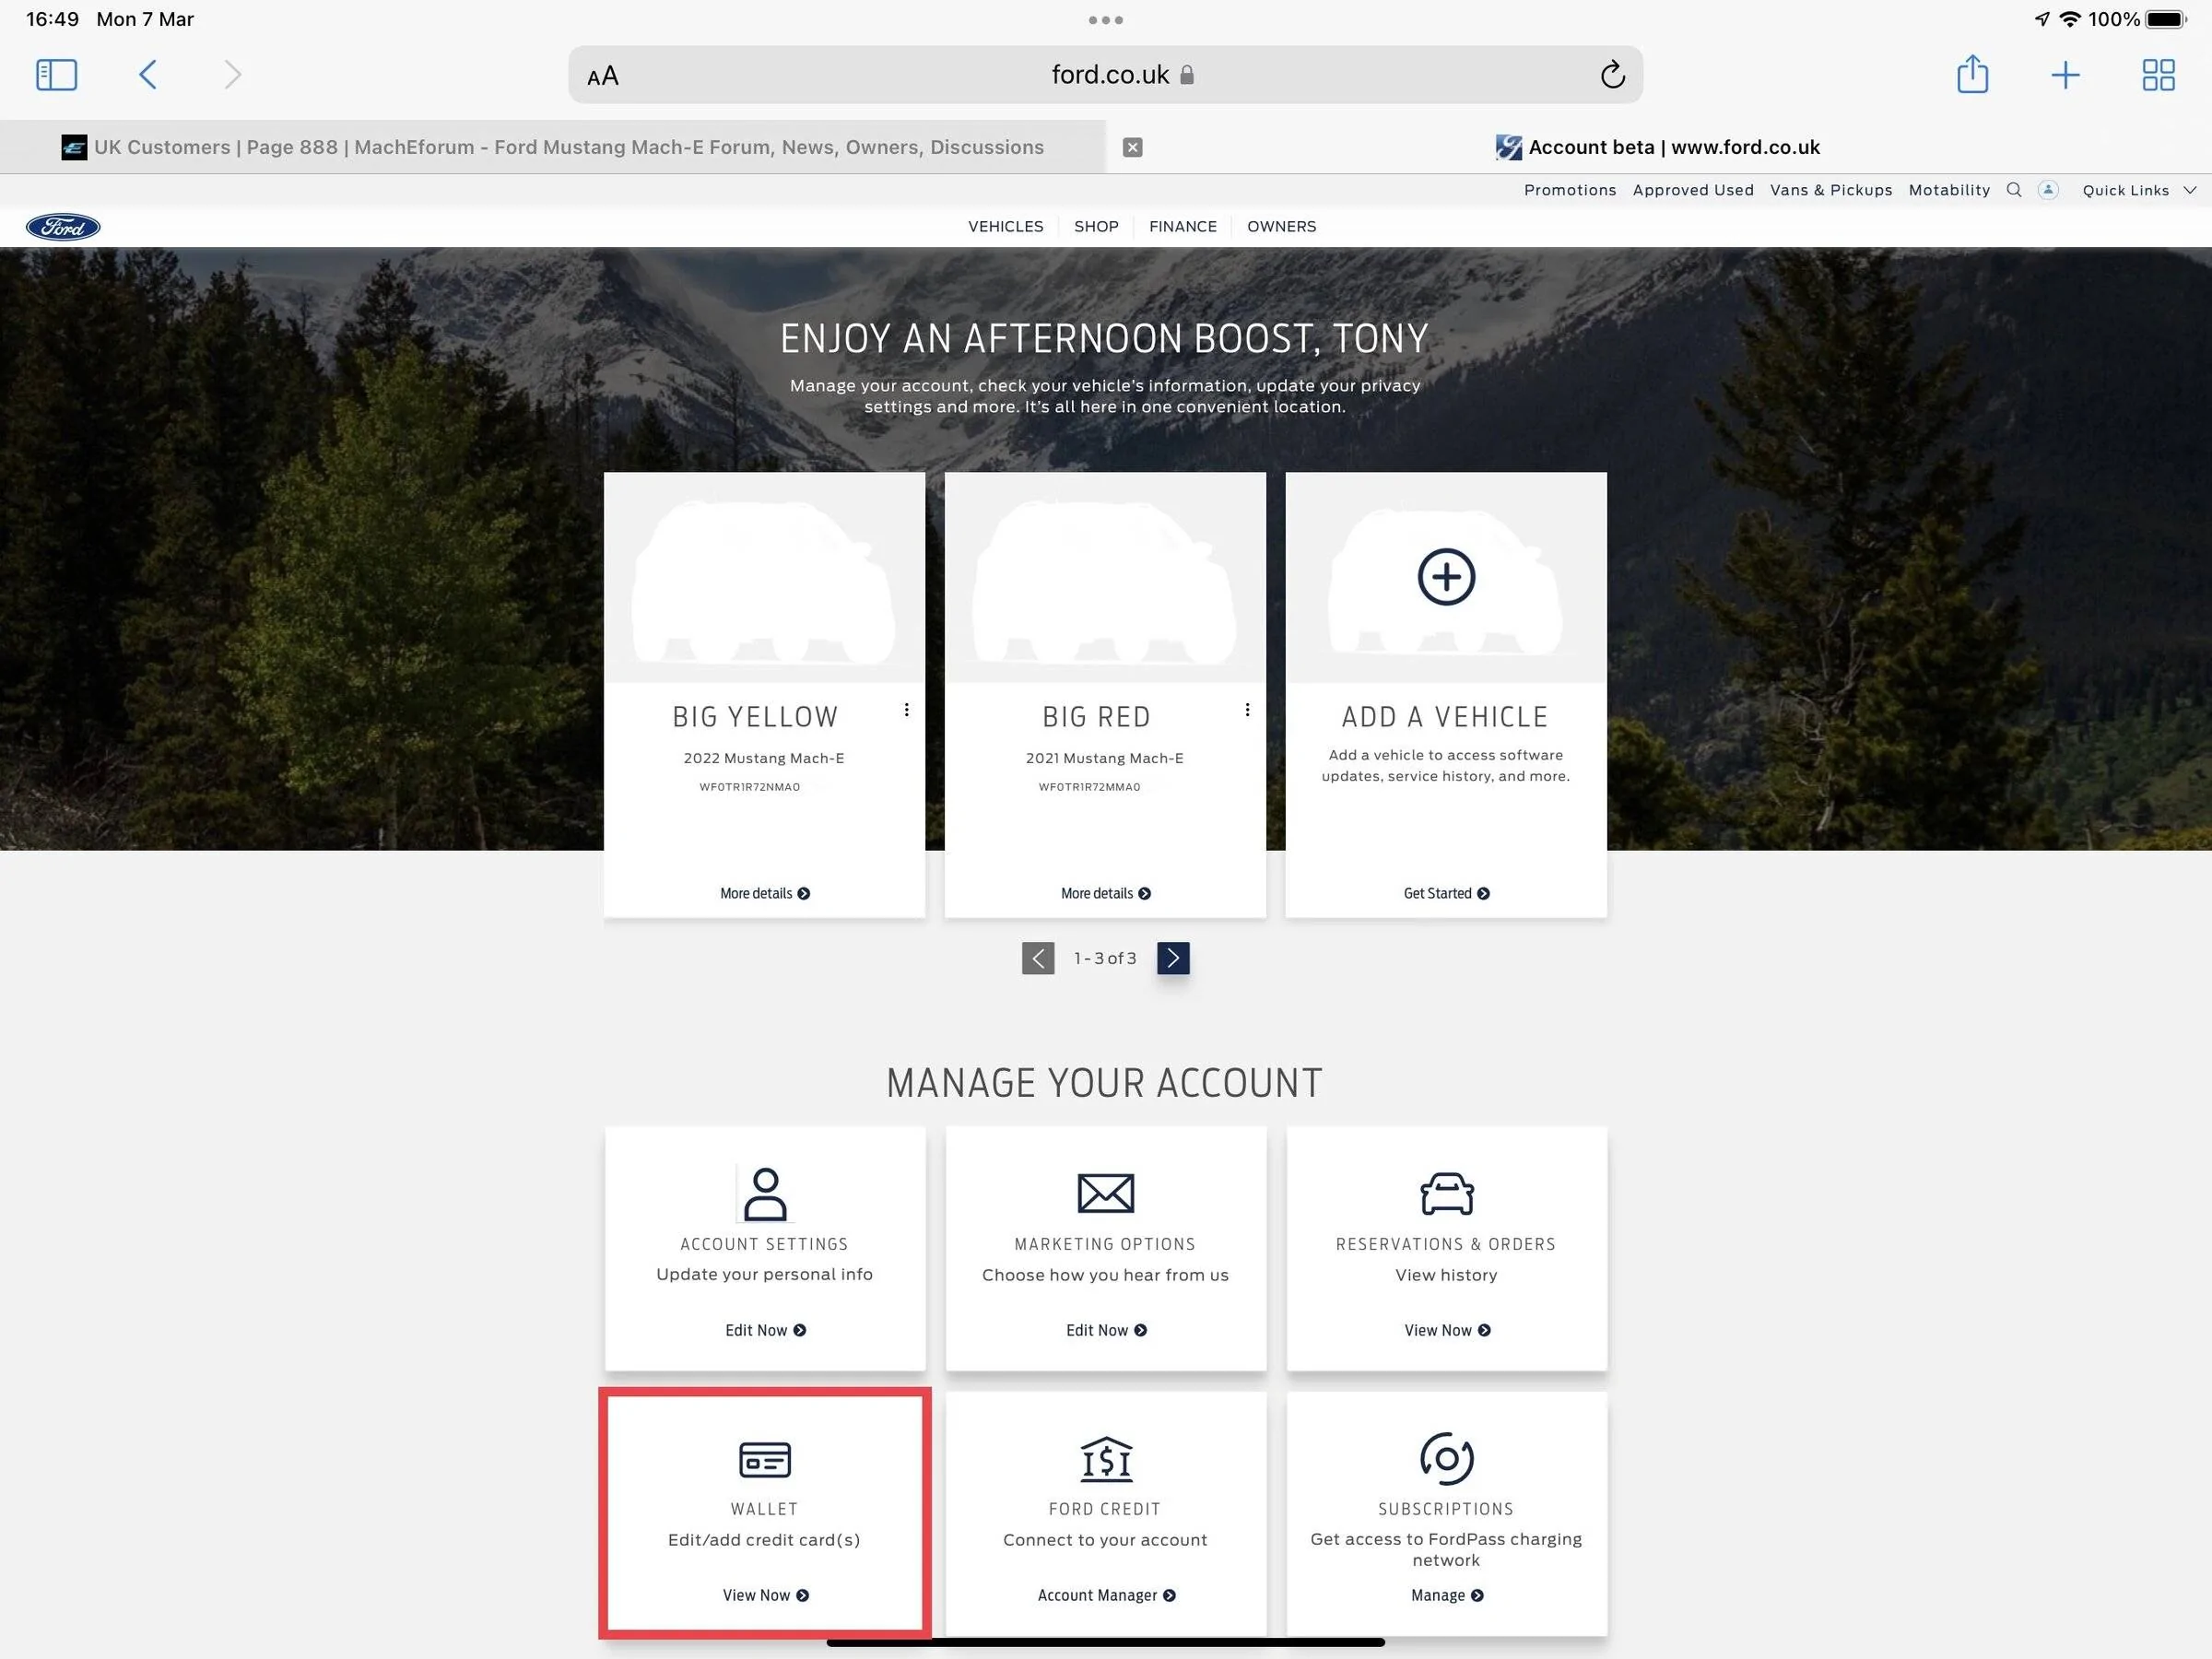Click View Now under Wallet

(765, 1596)
